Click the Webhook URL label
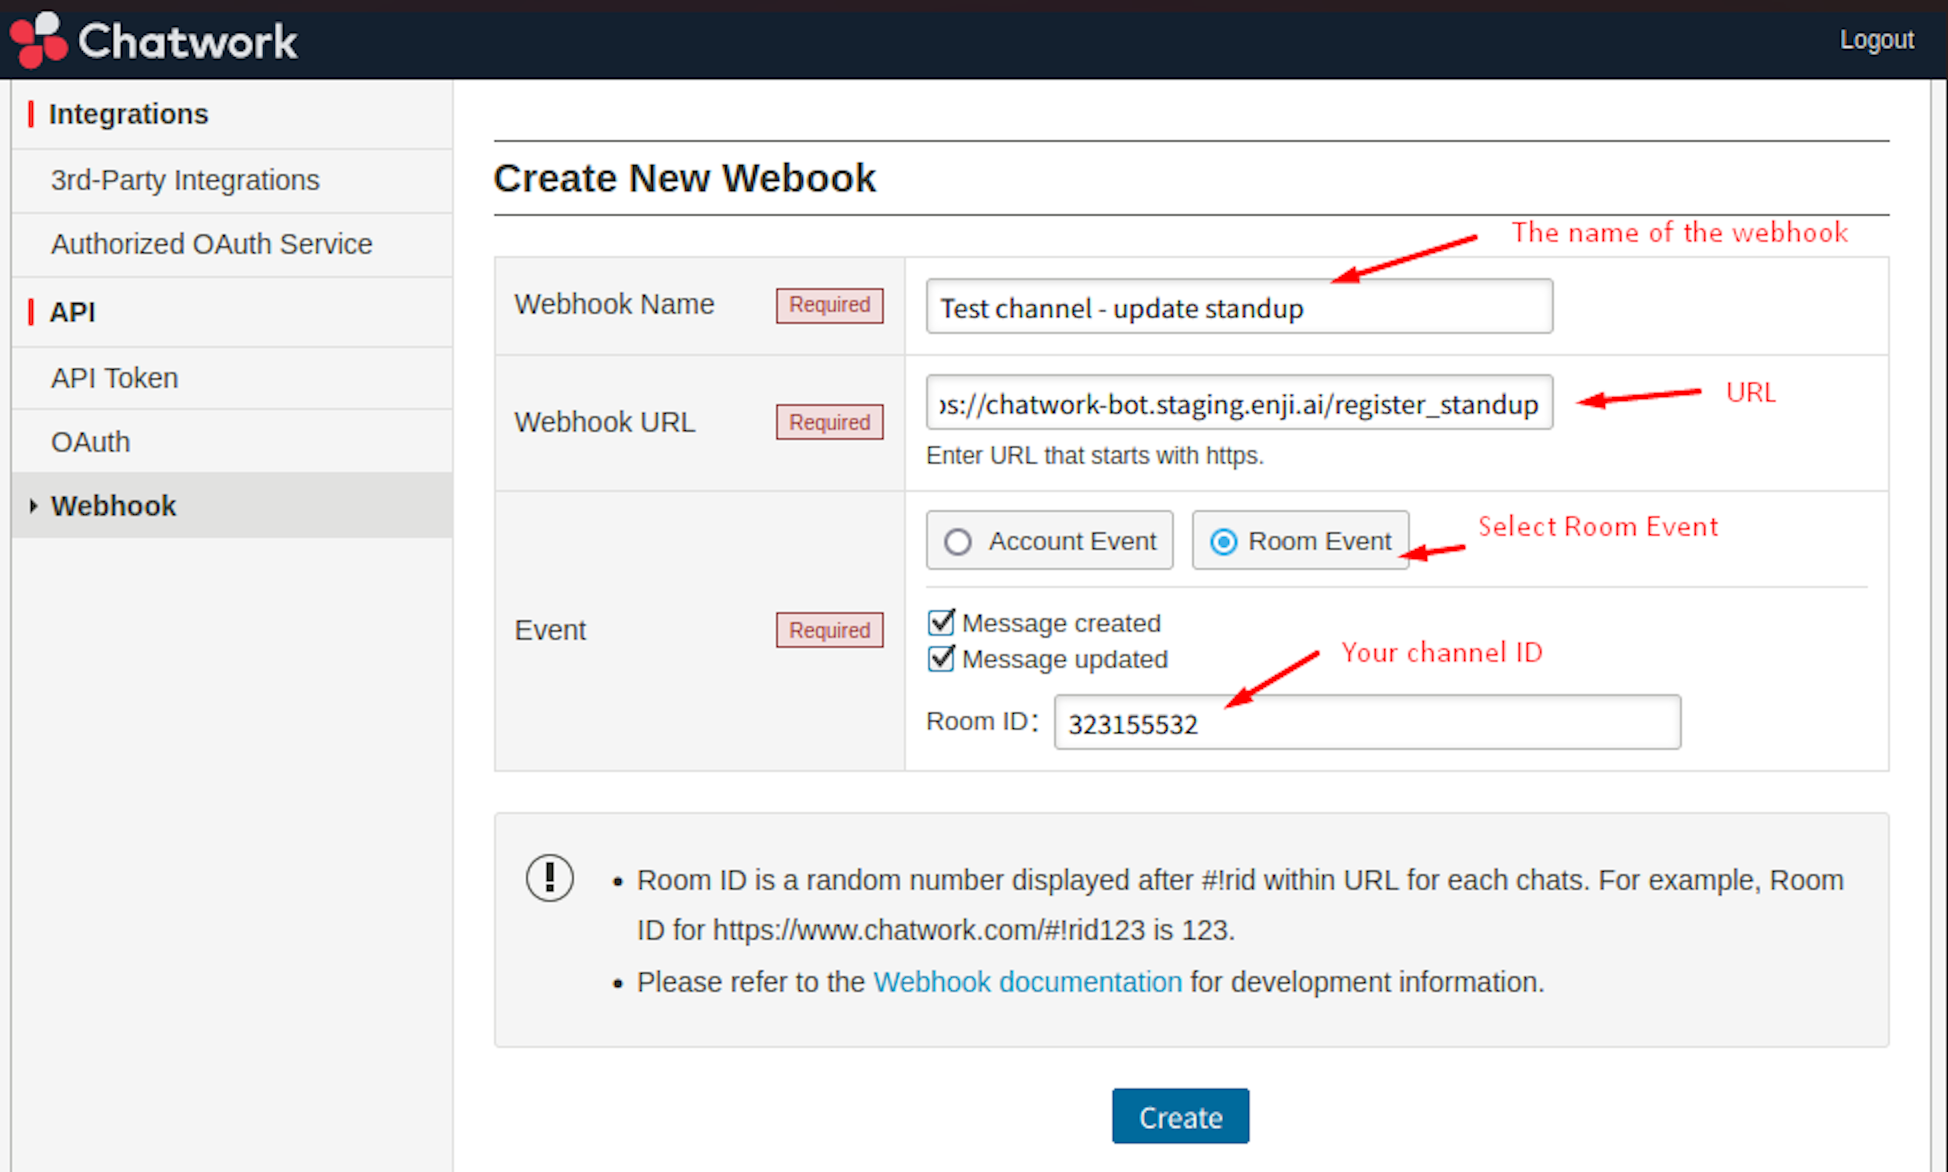Viewport: 1948px width, 1172px height. (604, 422)
